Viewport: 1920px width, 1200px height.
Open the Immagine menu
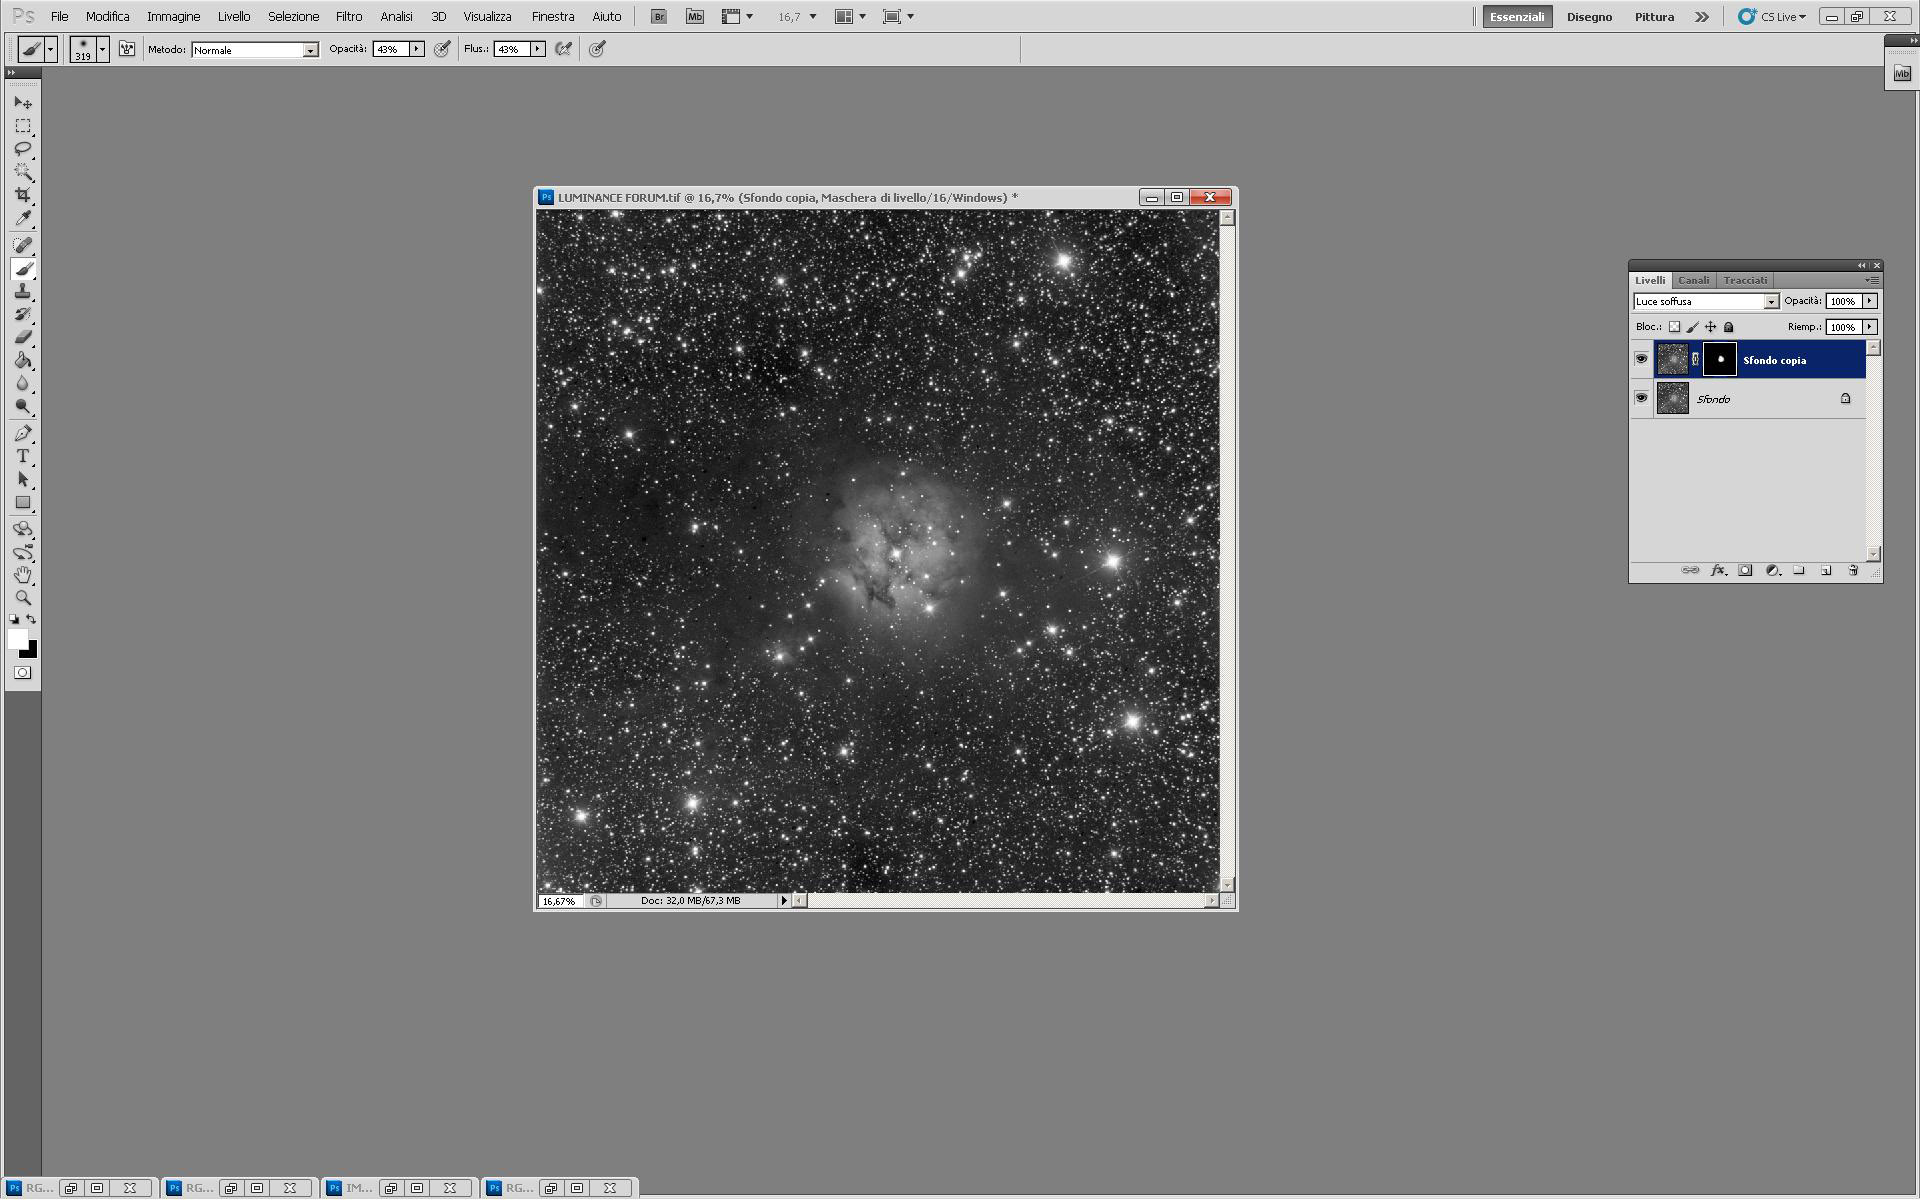click(174, 17)
